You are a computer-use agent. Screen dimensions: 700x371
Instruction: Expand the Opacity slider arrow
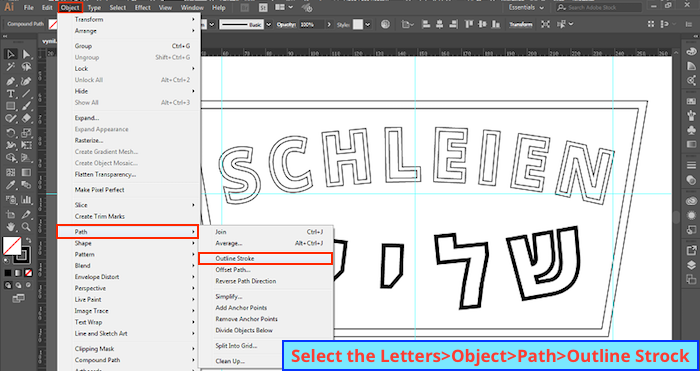tap(329, 25)
